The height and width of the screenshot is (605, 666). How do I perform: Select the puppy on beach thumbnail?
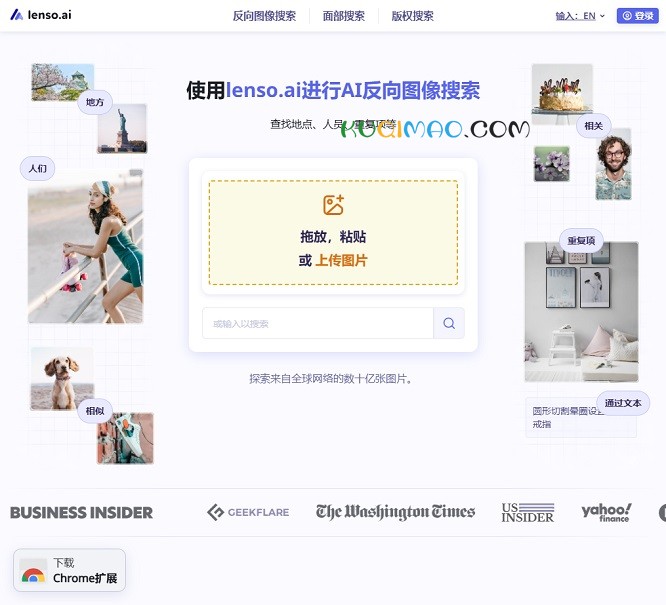click(x=62, y=379)
